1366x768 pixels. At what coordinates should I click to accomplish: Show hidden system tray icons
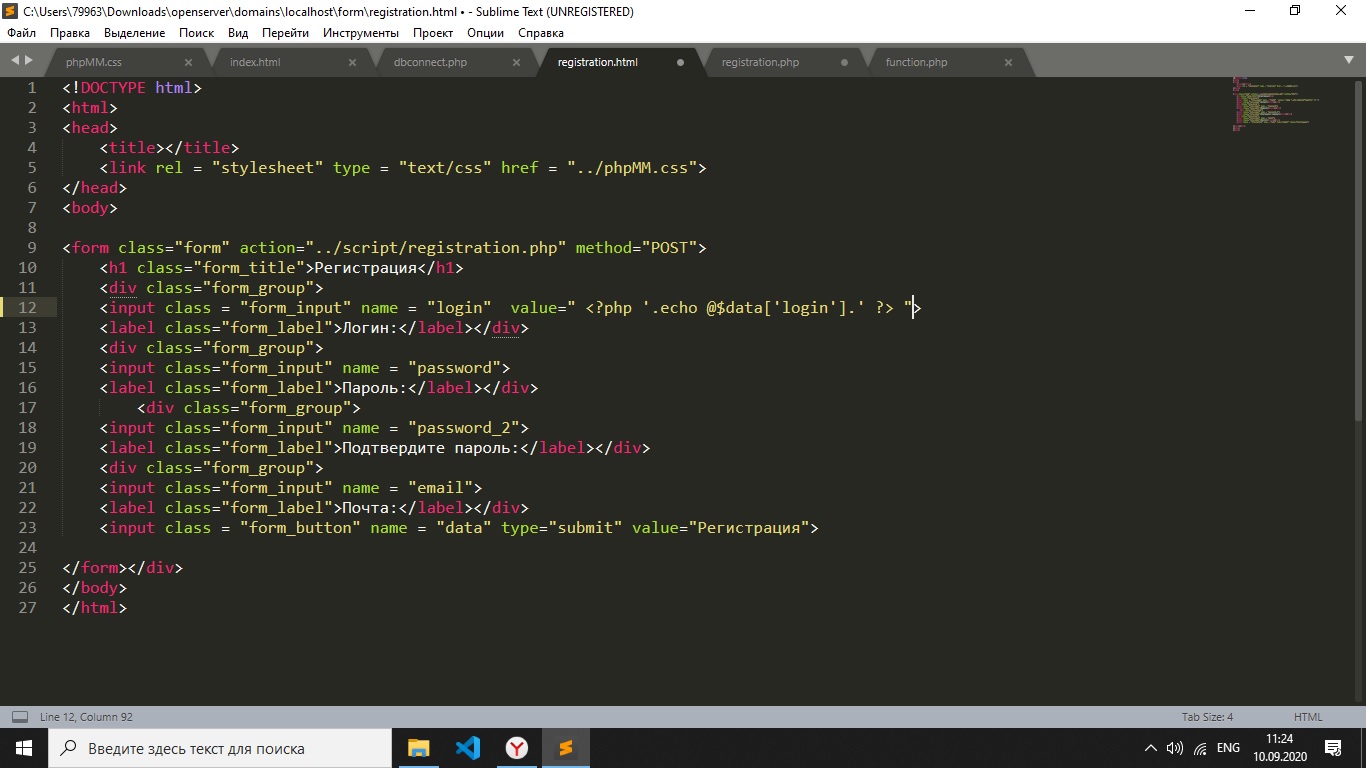(1150, 748)
